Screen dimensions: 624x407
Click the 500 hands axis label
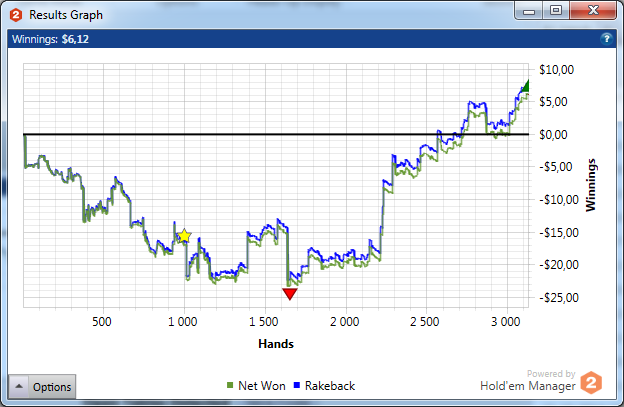[x=102, y=321]
